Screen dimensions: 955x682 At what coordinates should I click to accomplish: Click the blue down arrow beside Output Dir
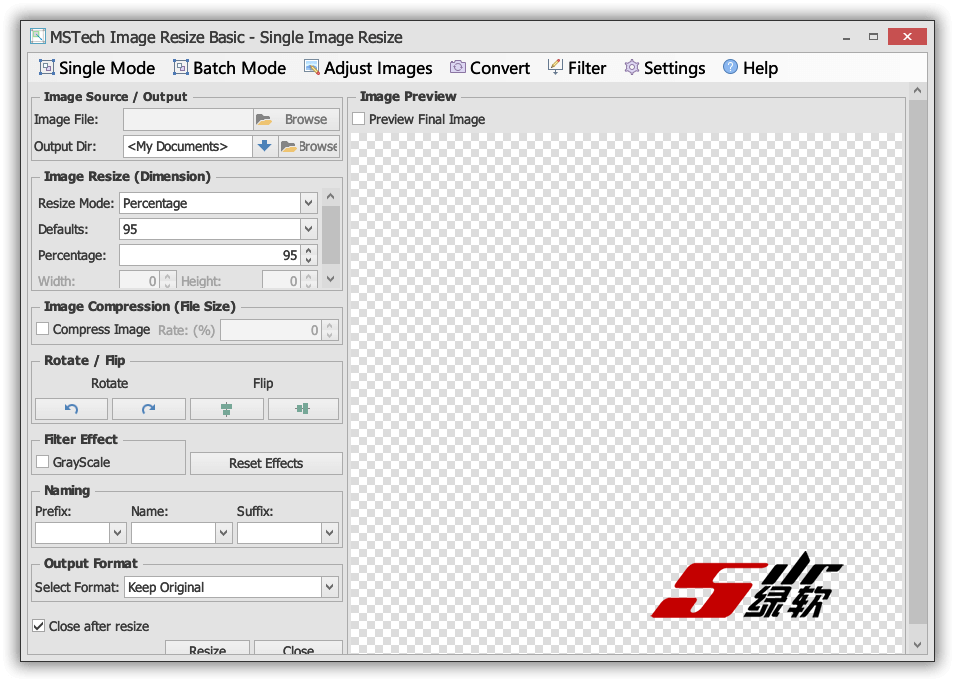point(264,146)
